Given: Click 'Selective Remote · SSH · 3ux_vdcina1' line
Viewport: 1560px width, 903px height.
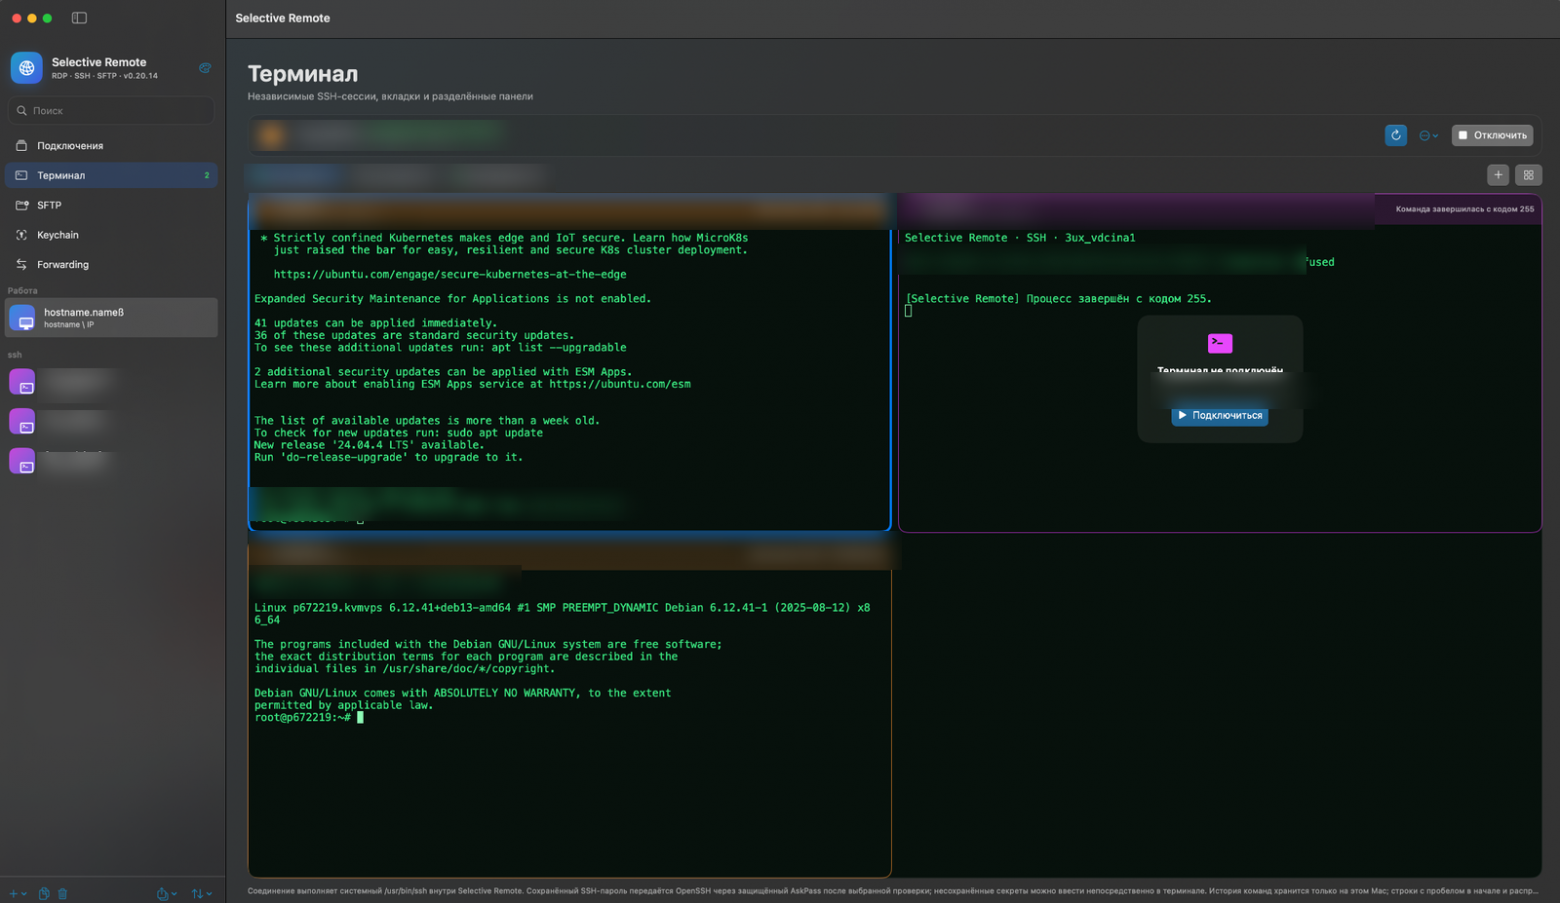Looking at the screenshot, I should [1020, 238].
